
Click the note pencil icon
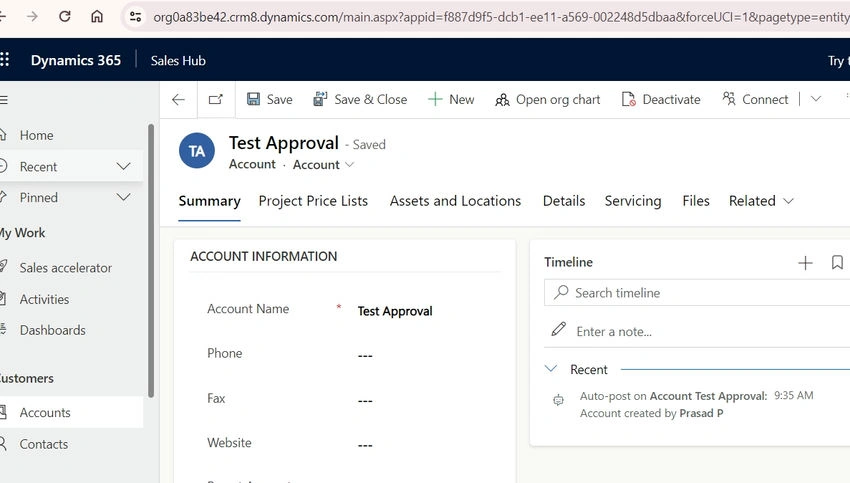559,329
